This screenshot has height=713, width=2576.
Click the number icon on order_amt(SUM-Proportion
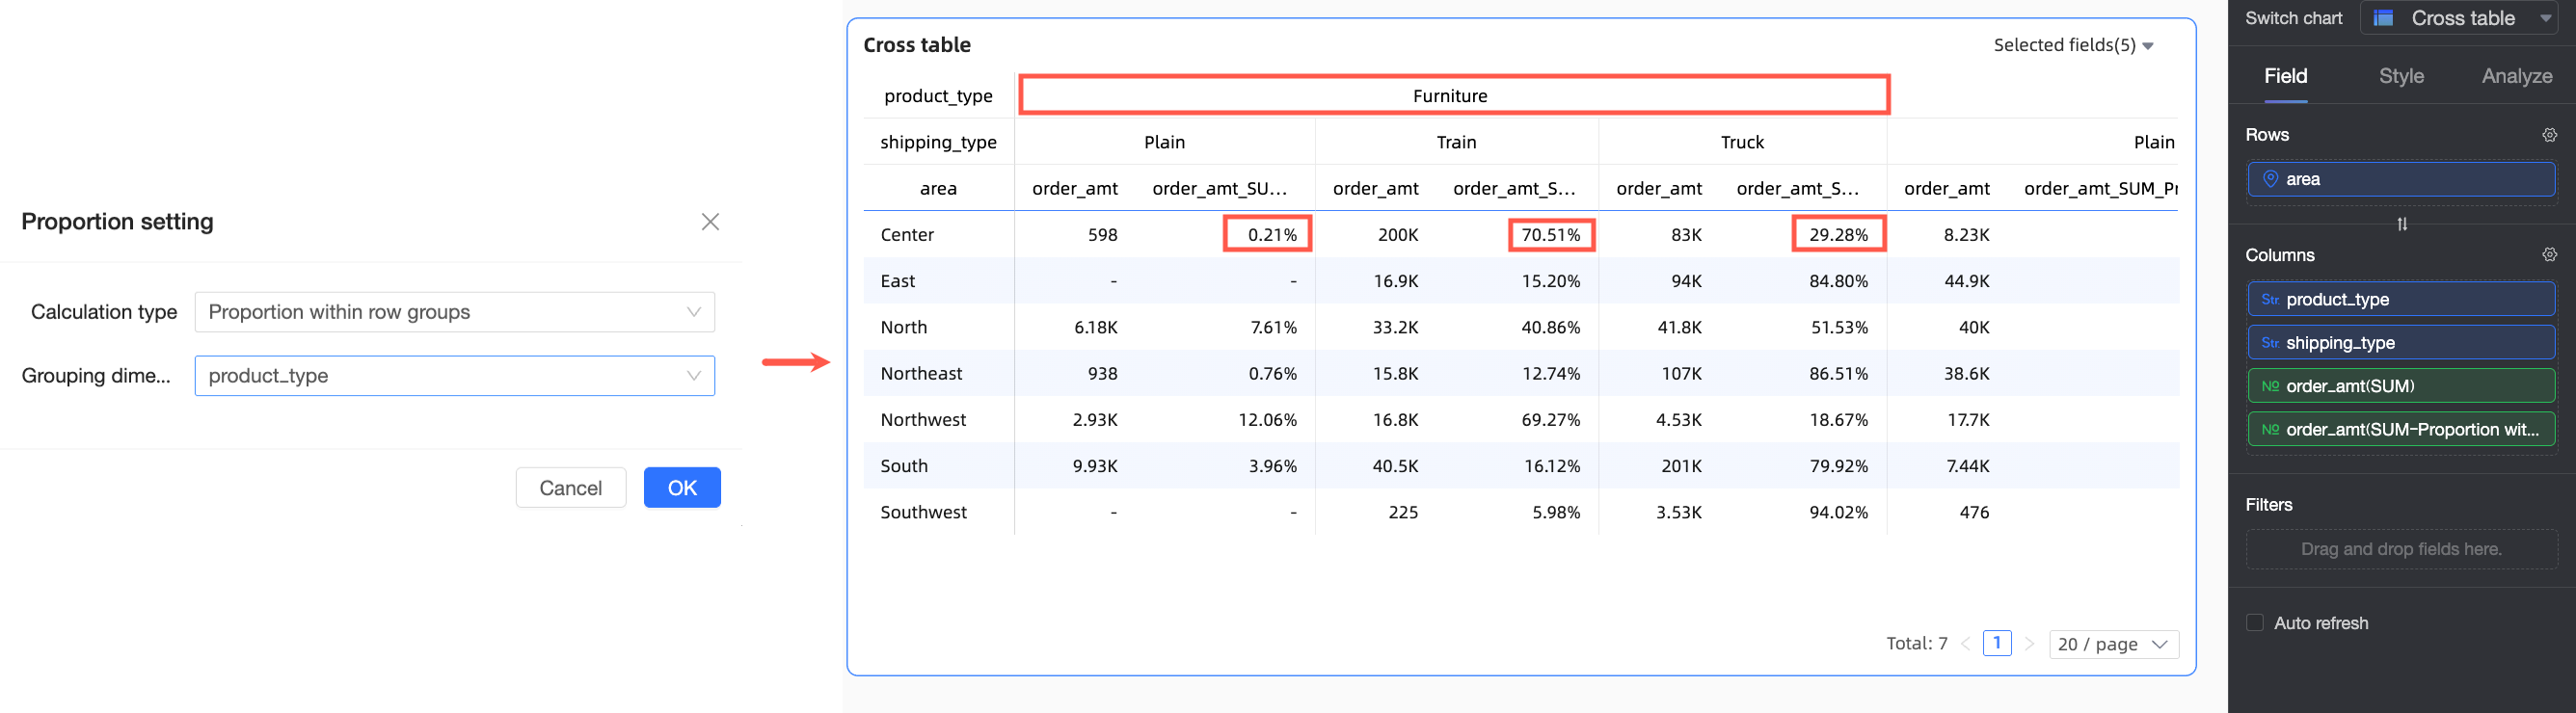(x=2270, y=430)
